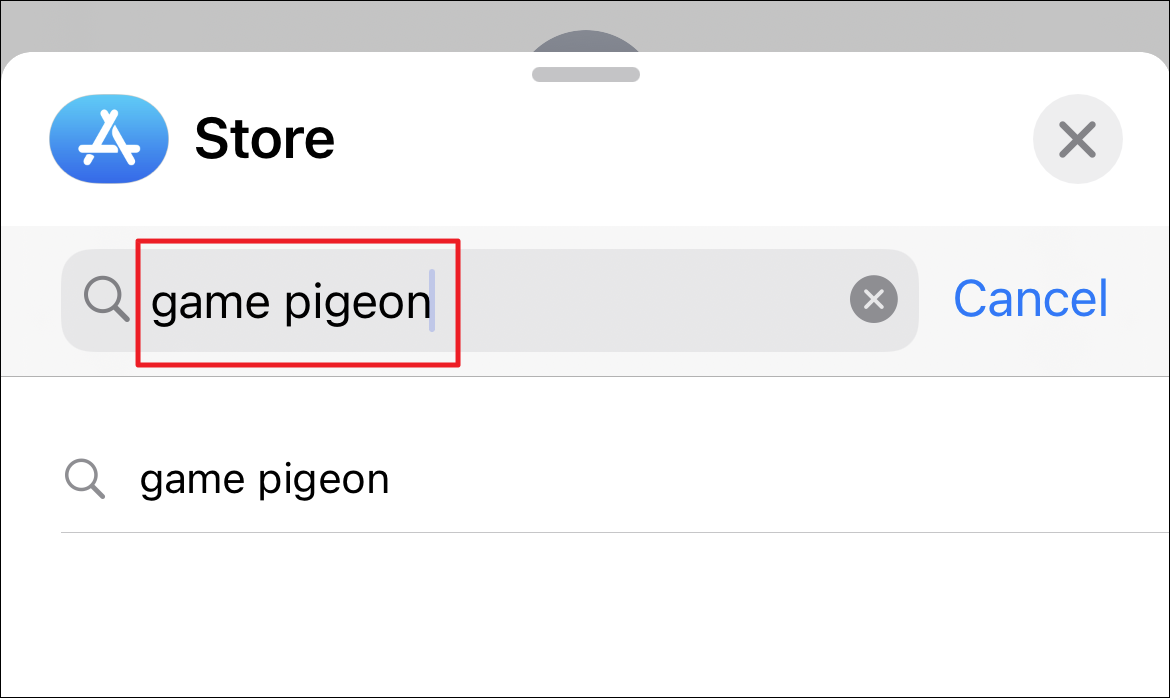
Task: Tap the empty part of the search bar
Action: tap(642, 300)
